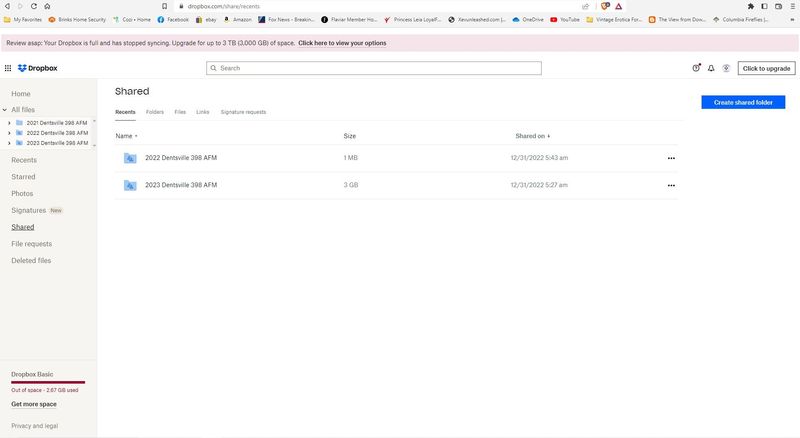Click the 2023 Dentsville 398 AFM folder name

pyautogui.click(x=181, y=185)
